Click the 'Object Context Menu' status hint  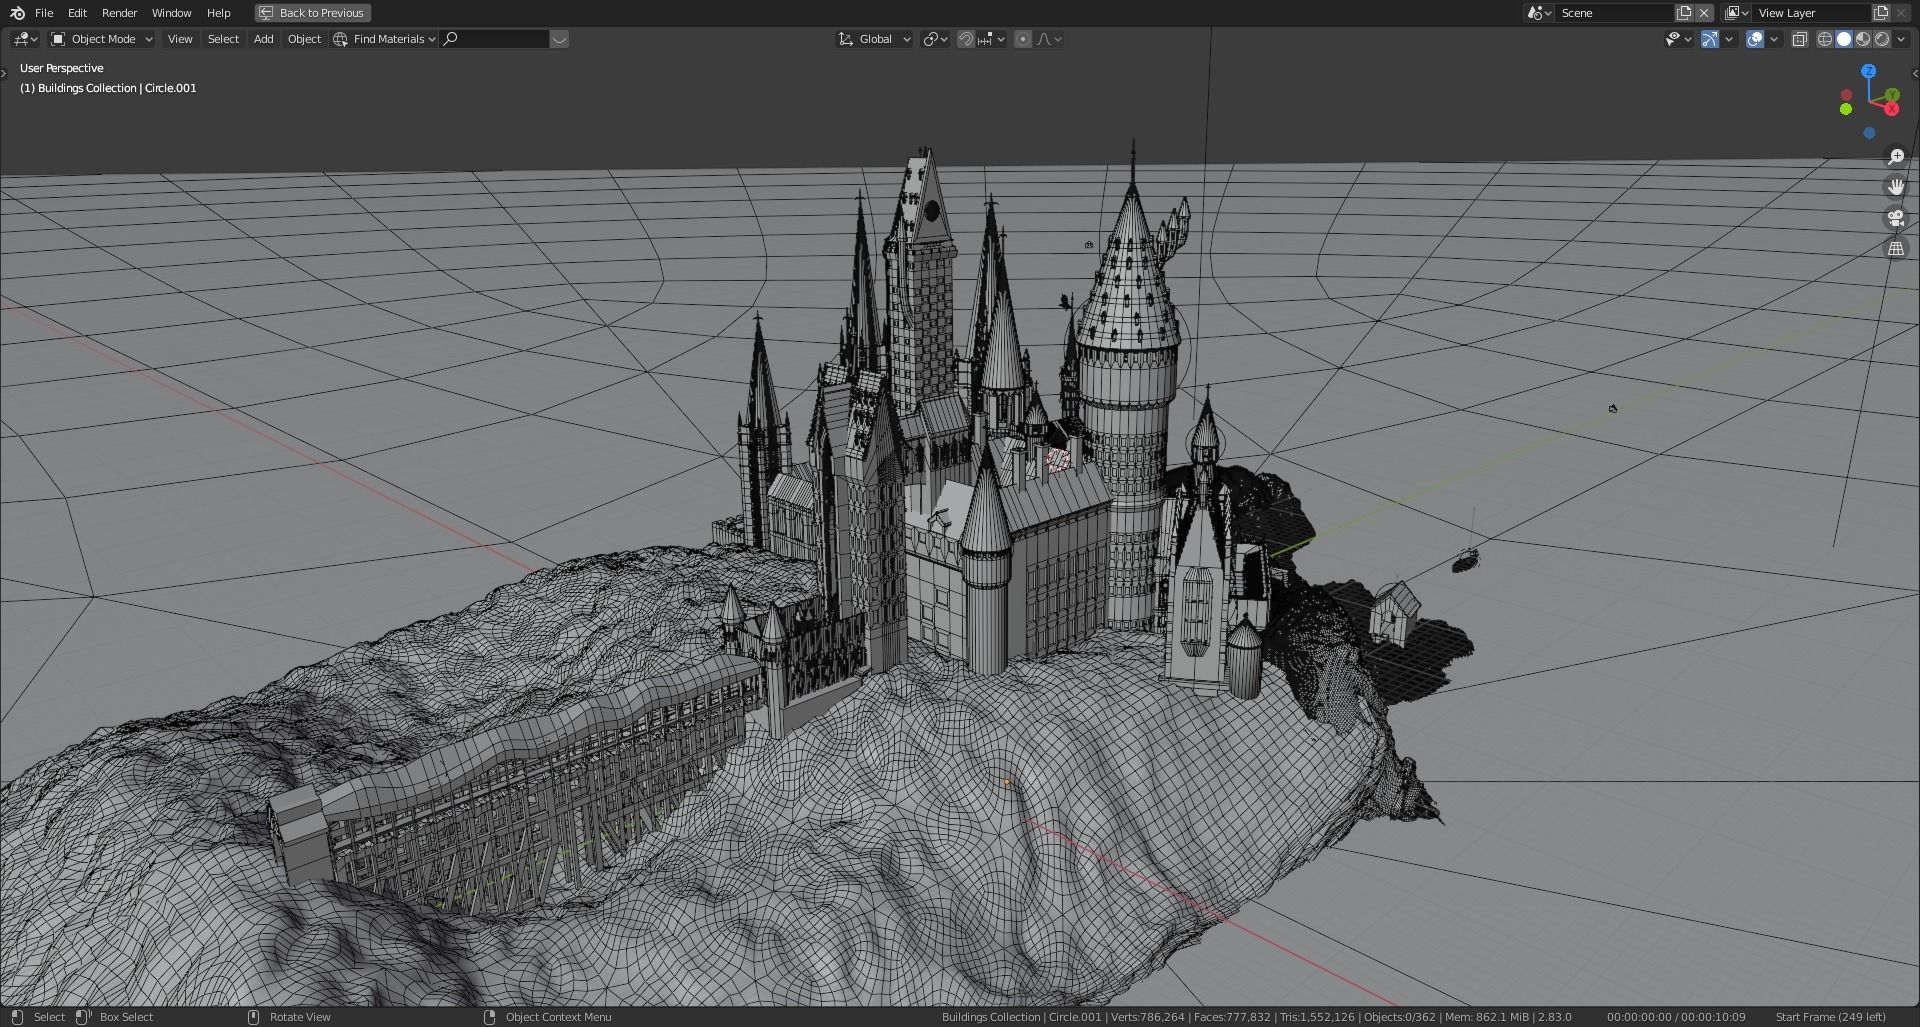(558, 1017)
